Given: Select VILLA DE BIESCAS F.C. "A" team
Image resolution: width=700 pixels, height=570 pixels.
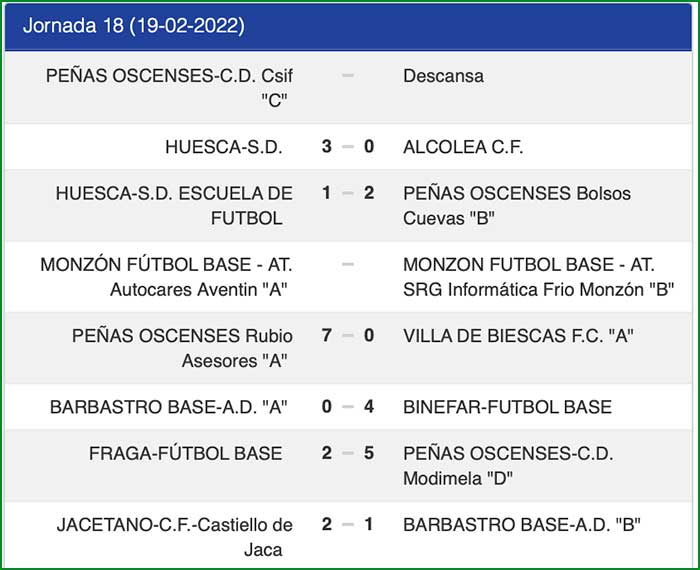Looking at the screenshot, I should click(518, 336).
